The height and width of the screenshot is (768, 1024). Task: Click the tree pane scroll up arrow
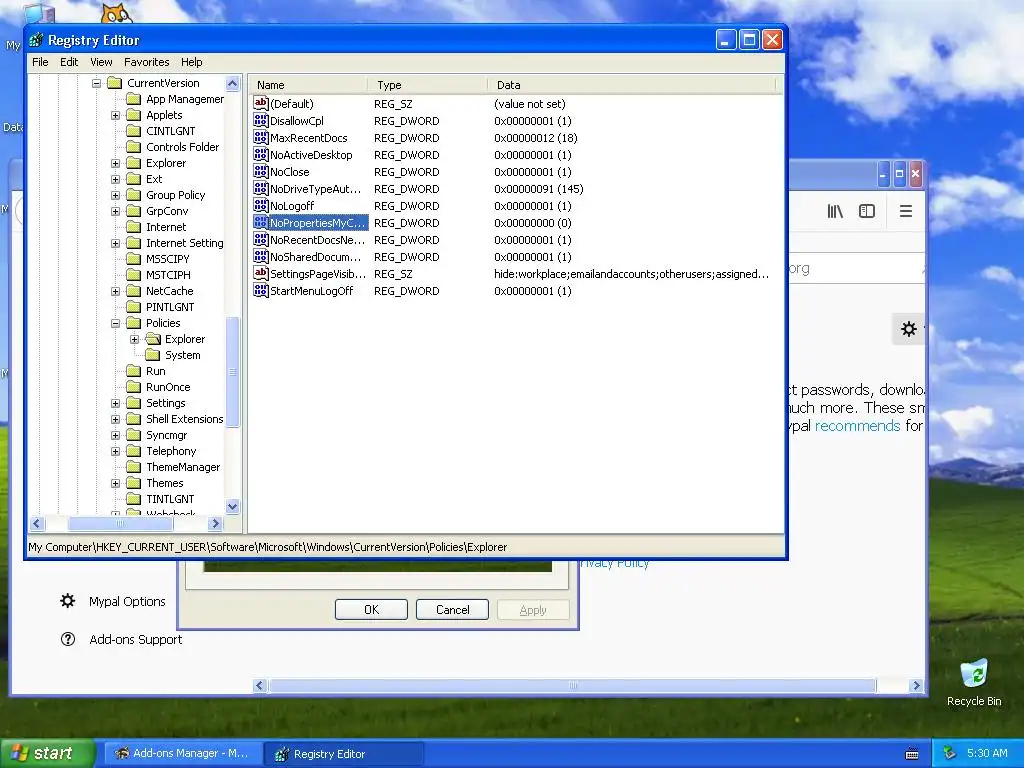(x=232, y=84)
